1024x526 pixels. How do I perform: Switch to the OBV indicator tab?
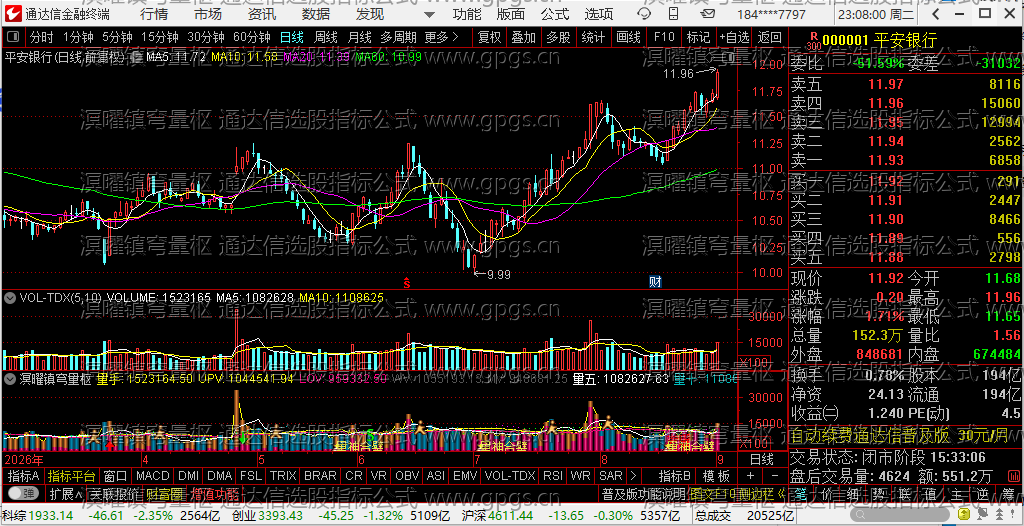point(408,476)
